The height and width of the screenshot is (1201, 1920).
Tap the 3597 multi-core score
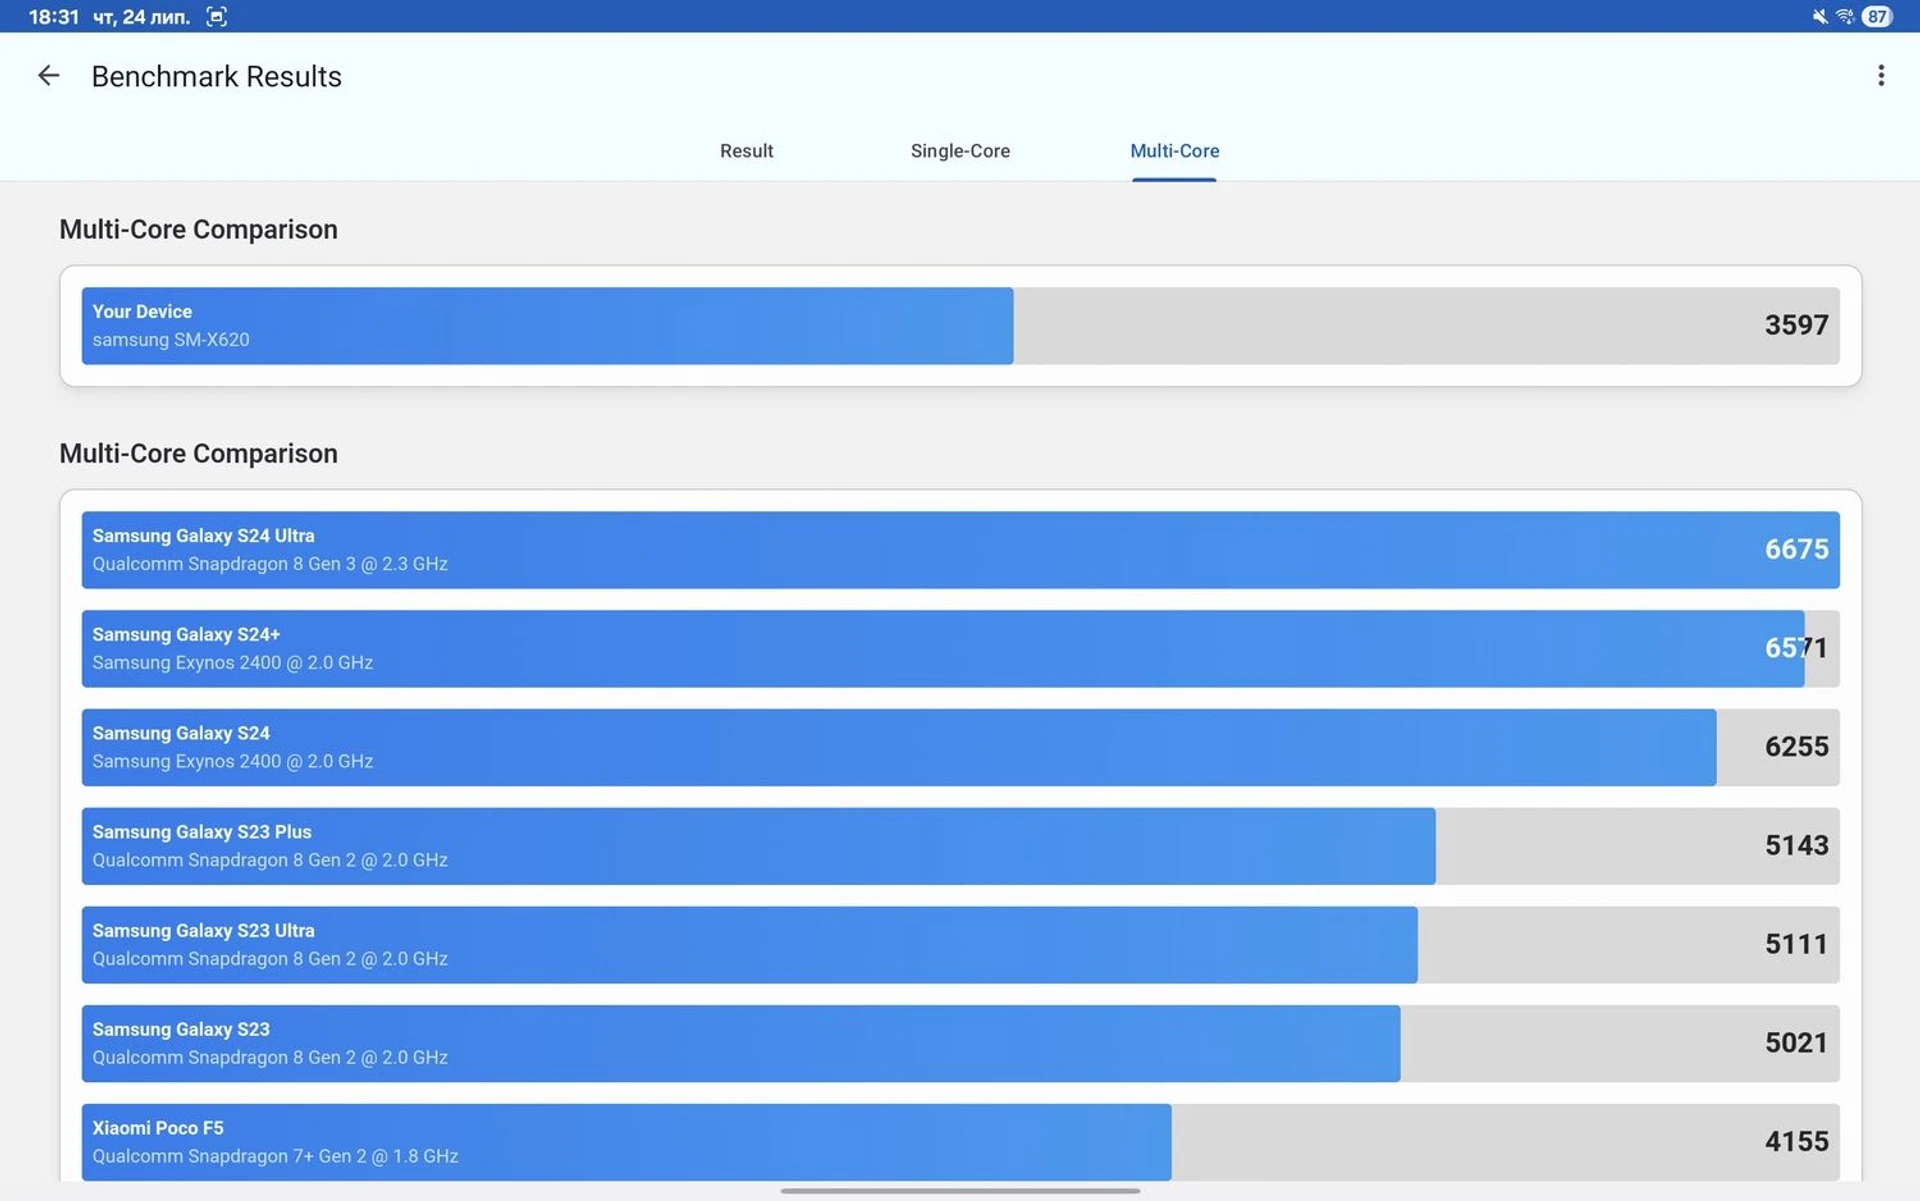tap(1795, 325)
